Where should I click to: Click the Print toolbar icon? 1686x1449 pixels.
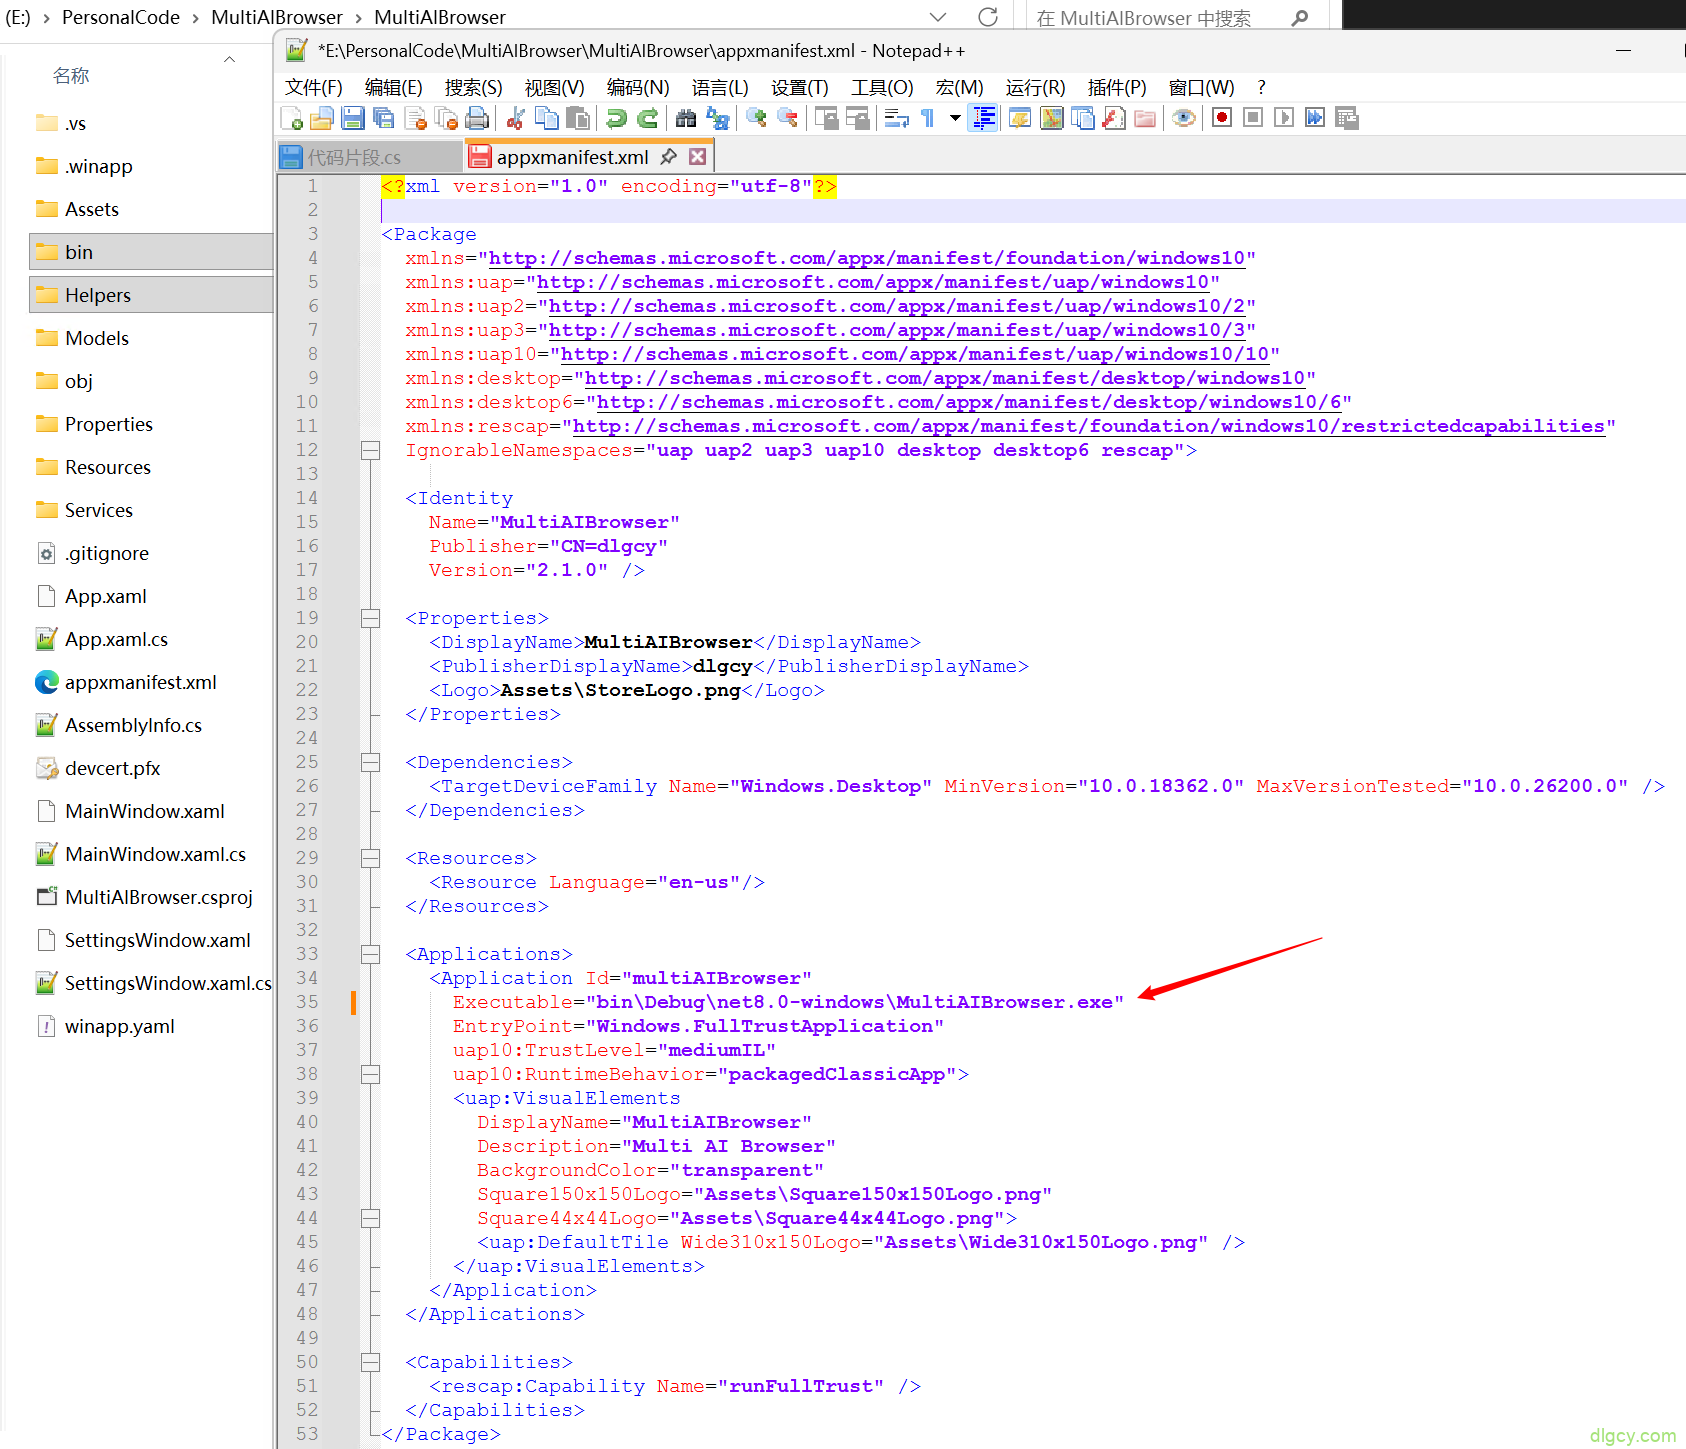point(478,118)
